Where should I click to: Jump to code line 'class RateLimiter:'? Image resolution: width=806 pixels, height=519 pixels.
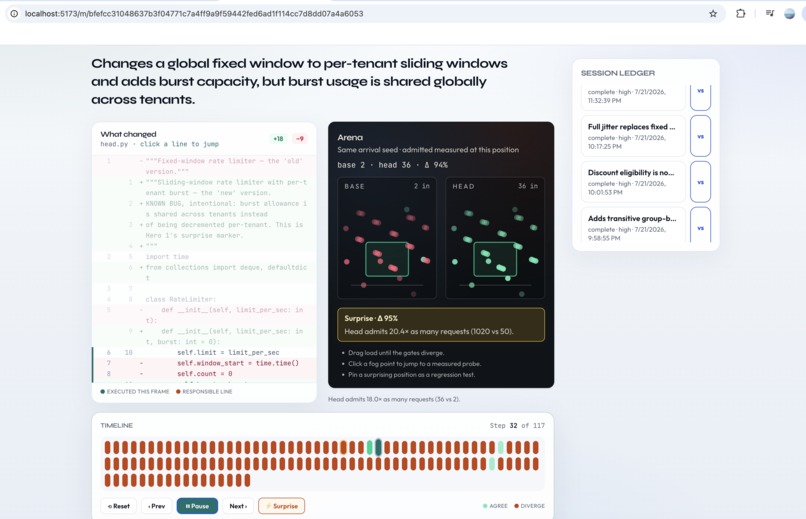[205, 299]
